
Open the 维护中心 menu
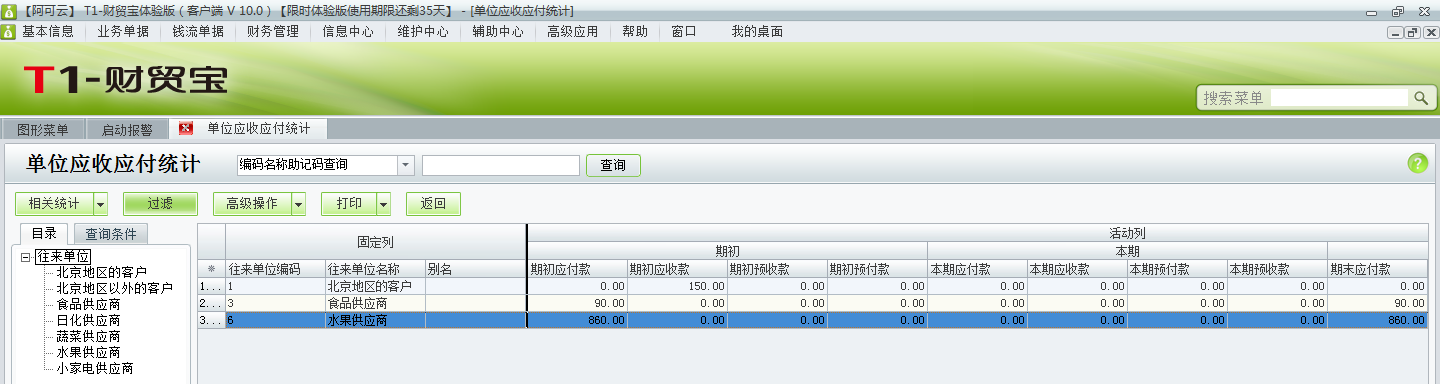pos(423,31)
